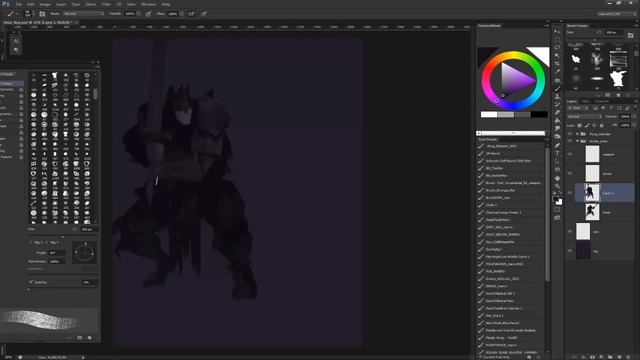Toggle Quick Mask mode icon
This screenshot has width=640, height=360.
557,210
